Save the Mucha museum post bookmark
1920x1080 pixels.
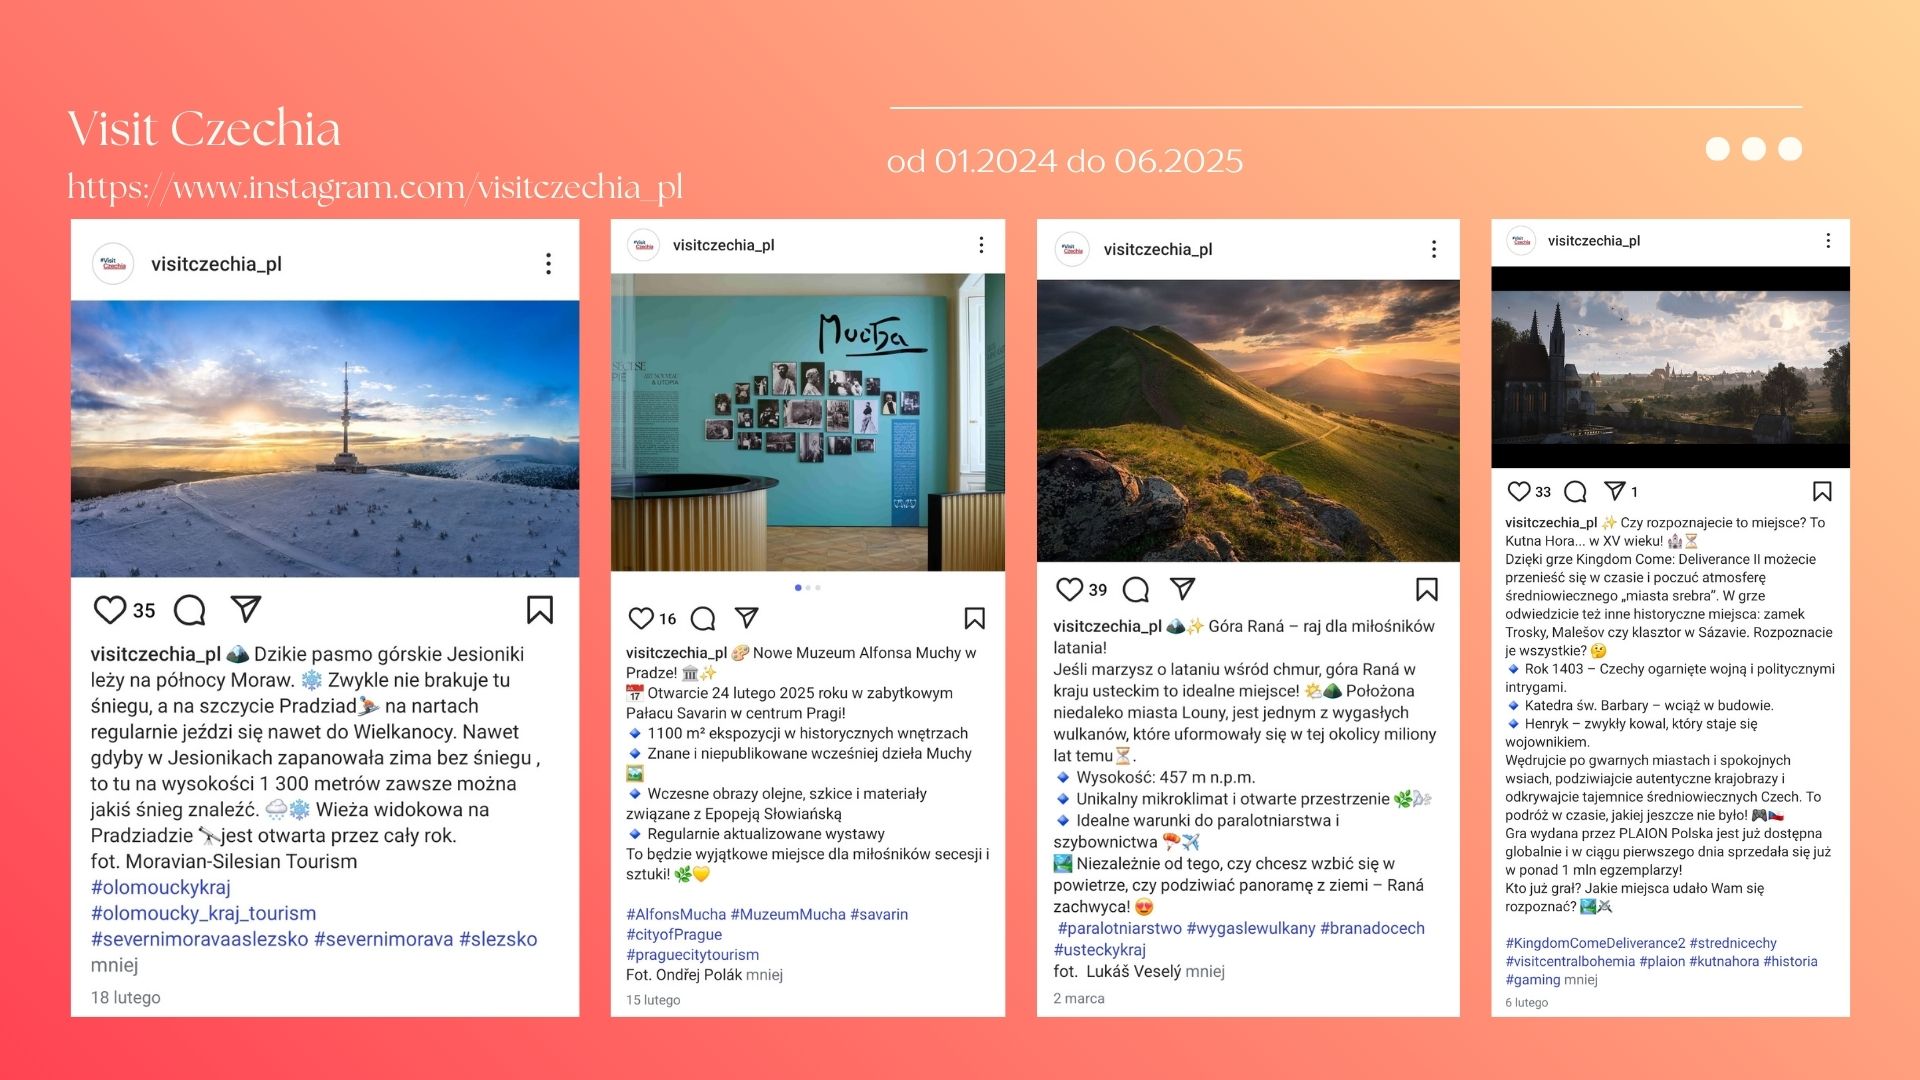click(x=975, y=619)
